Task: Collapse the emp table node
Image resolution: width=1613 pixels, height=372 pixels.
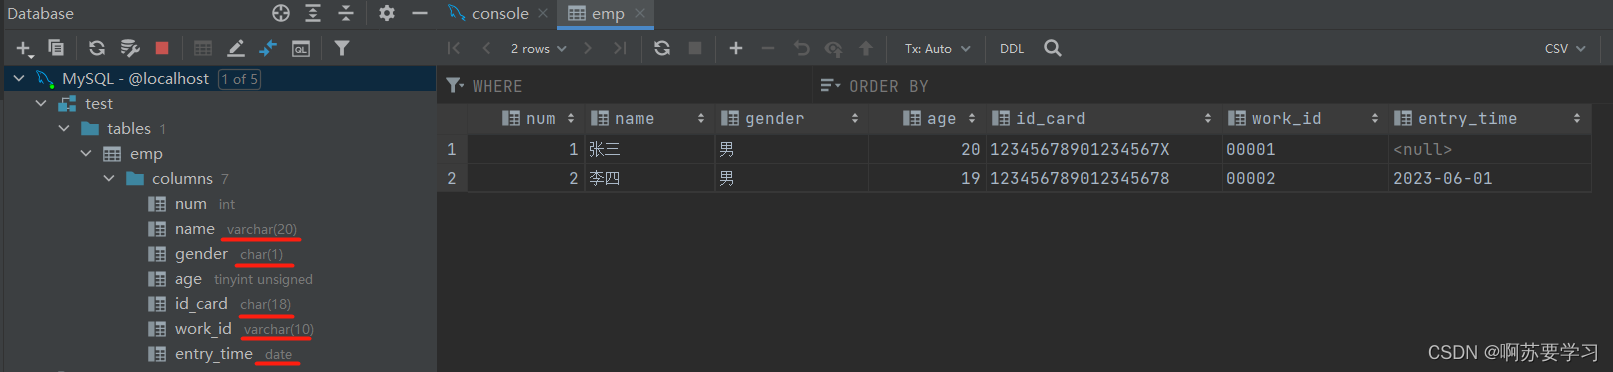Action: coord(86,153)
